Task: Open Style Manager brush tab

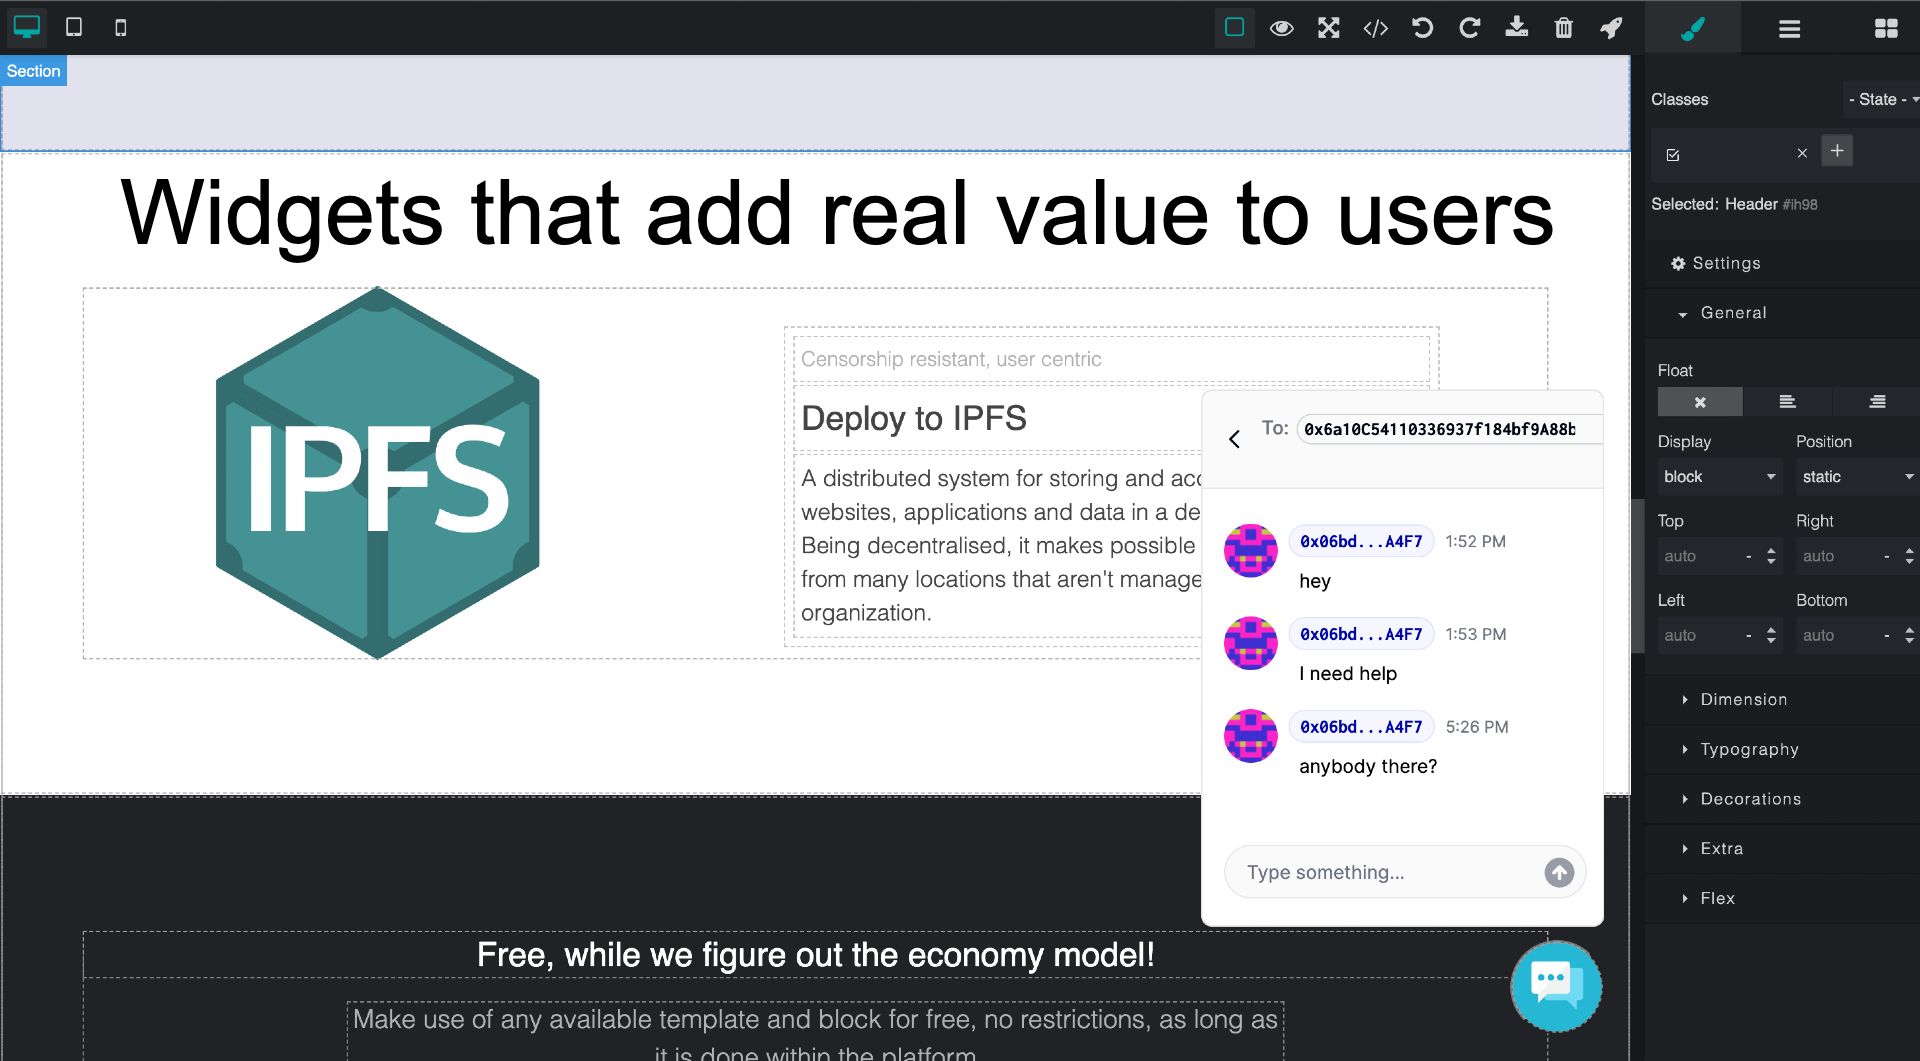Action: pos(1693,28)
